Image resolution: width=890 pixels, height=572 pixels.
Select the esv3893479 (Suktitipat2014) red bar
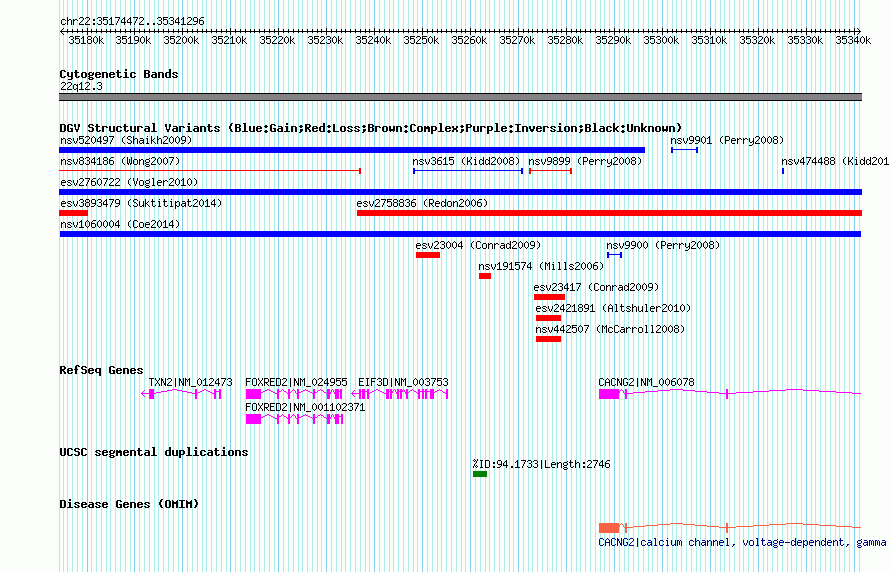[73, 213]
